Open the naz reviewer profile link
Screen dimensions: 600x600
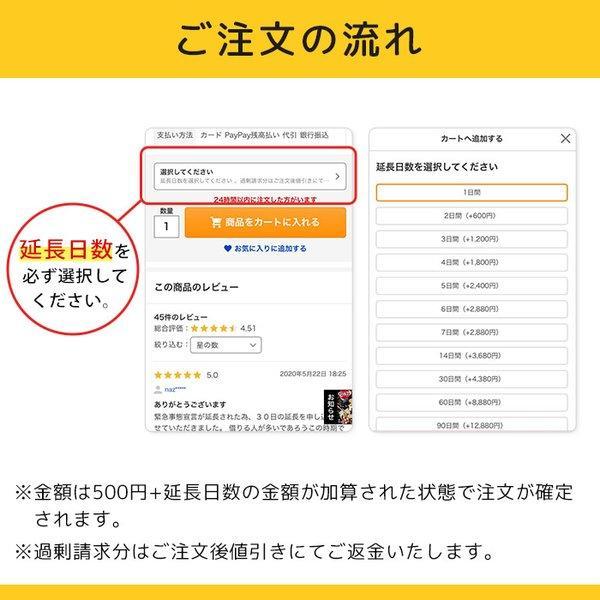click(175, 390)
